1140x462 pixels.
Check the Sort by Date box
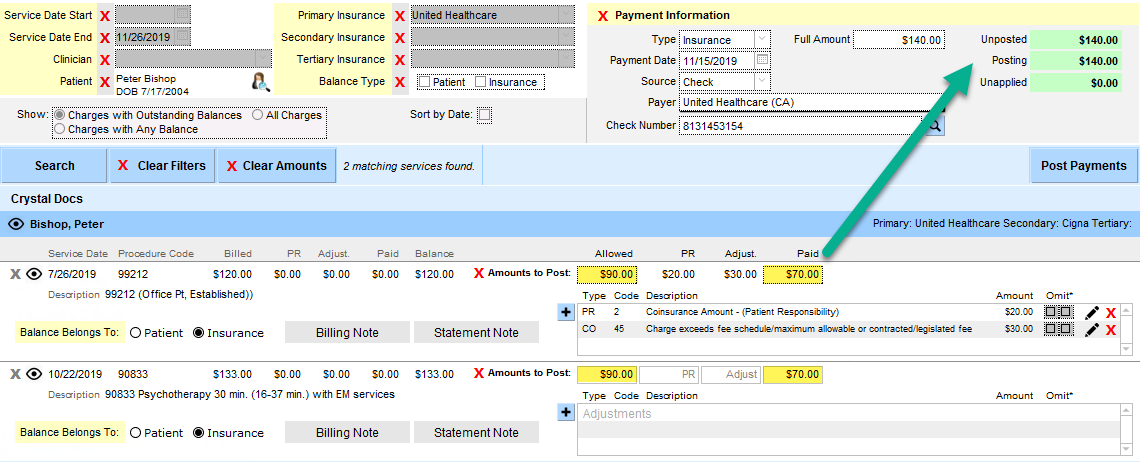(485, 115)
